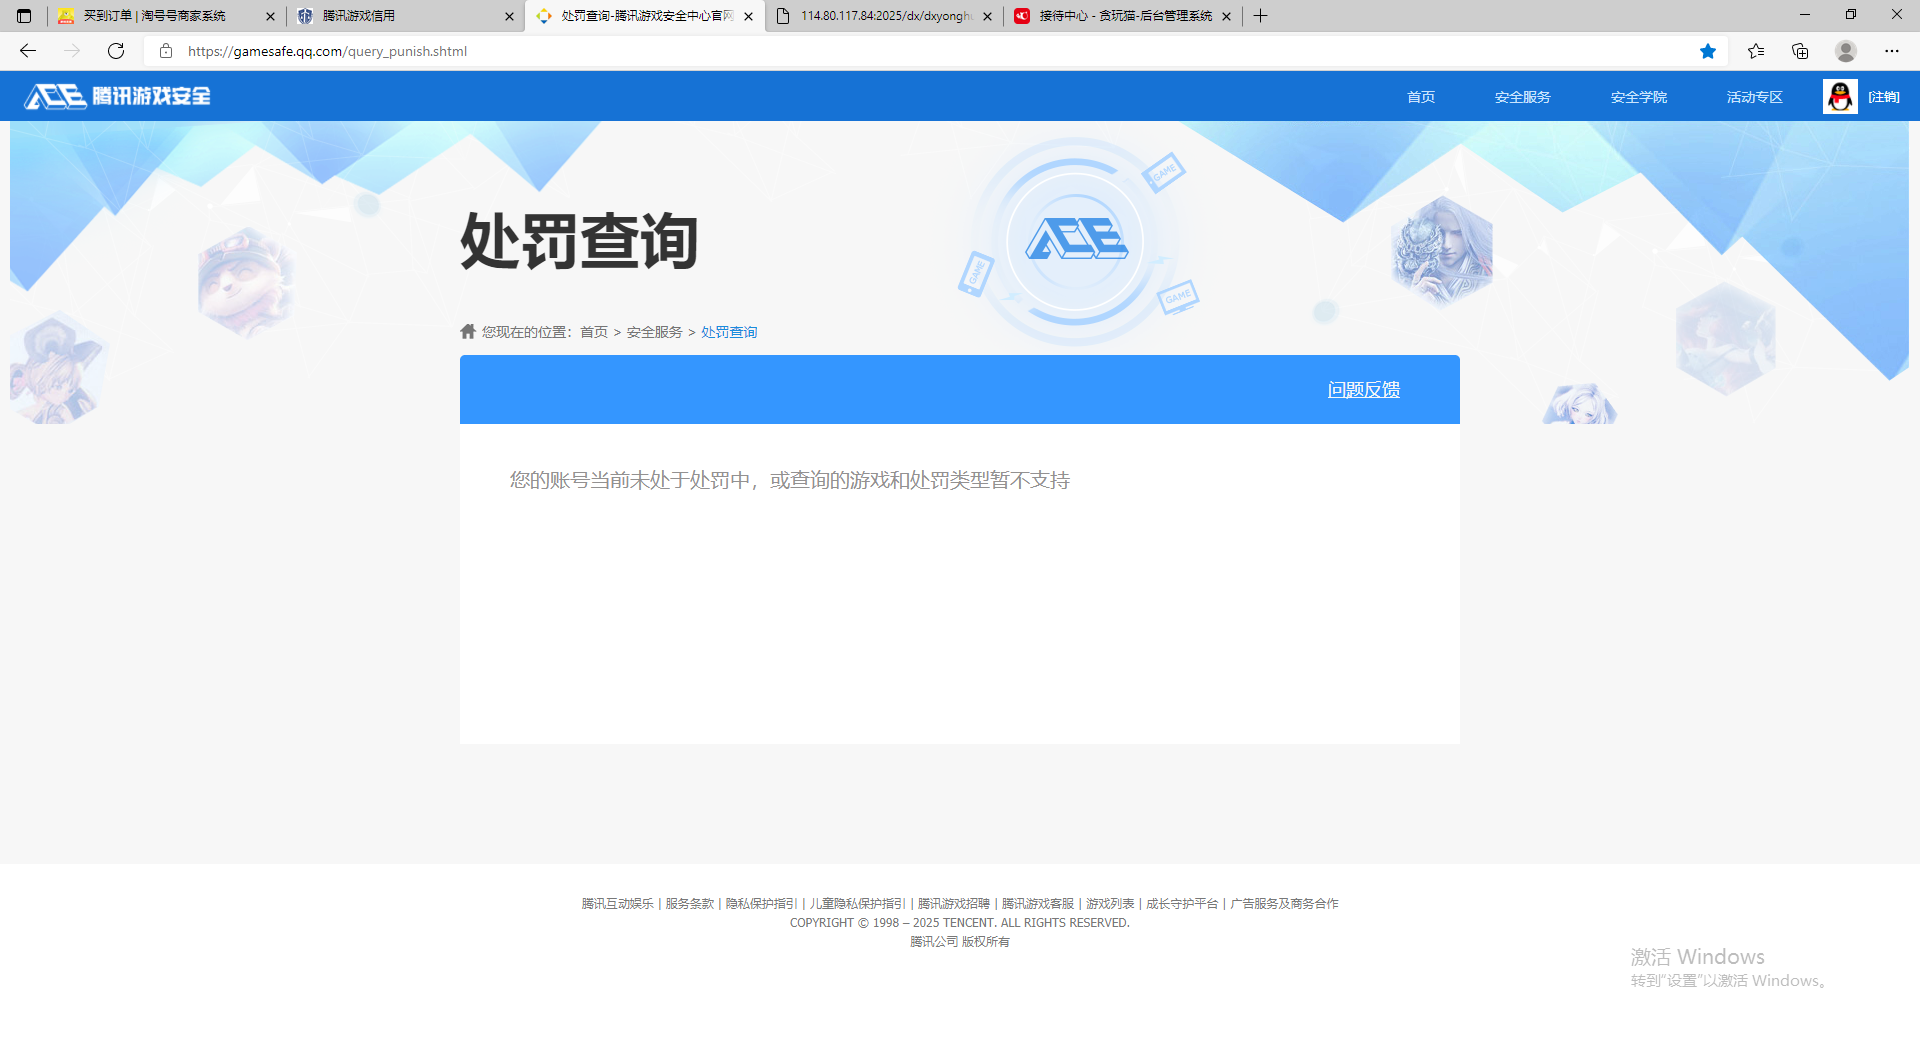Open the 问题反馈 link

(1363, 390)
